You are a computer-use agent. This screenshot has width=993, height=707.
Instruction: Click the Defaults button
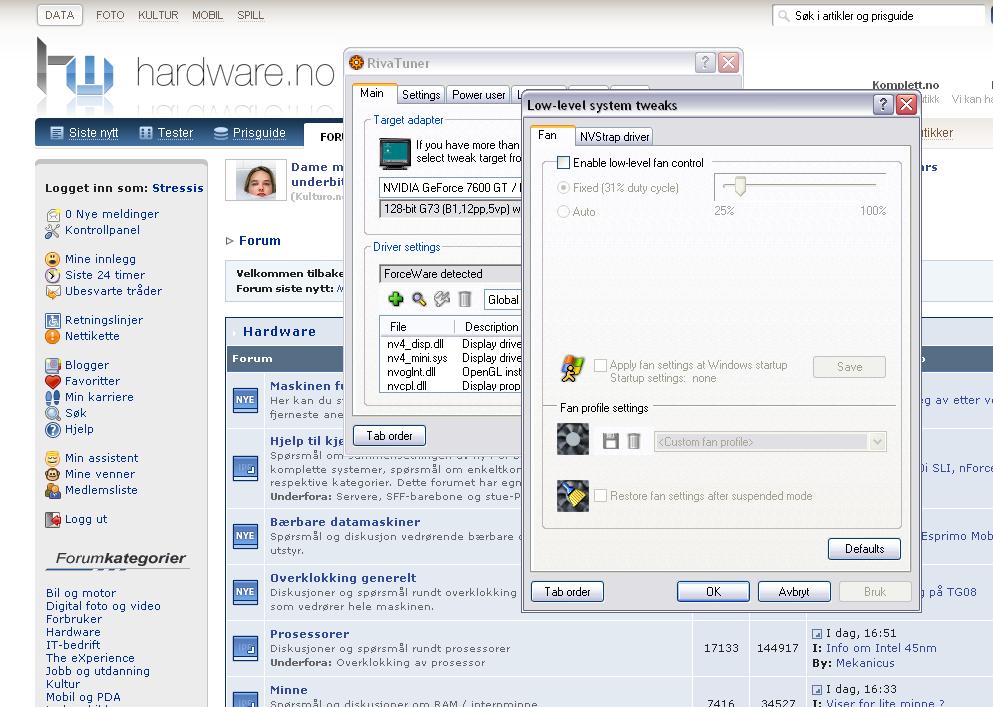coord(864,549)
